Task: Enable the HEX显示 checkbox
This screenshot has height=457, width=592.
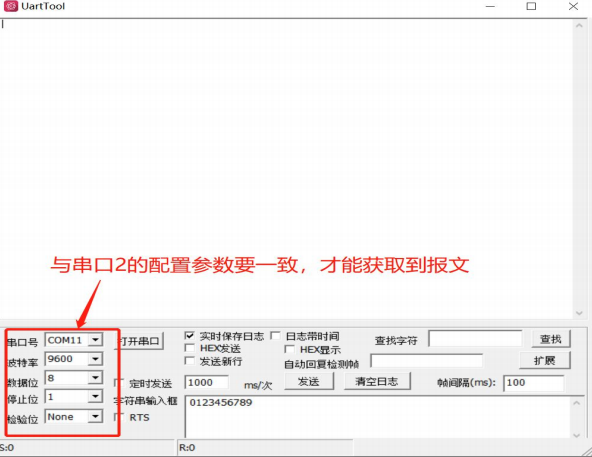Action: point(290,349)
